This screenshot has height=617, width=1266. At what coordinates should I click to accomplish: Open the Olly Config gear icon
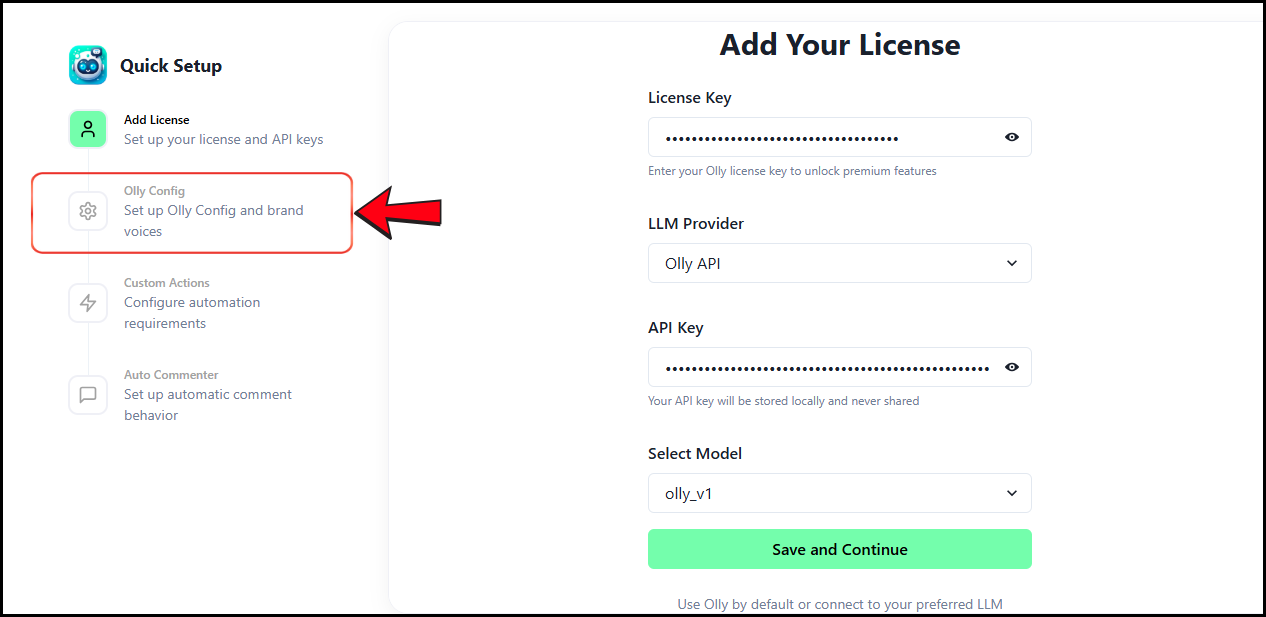tap(88, 211)
